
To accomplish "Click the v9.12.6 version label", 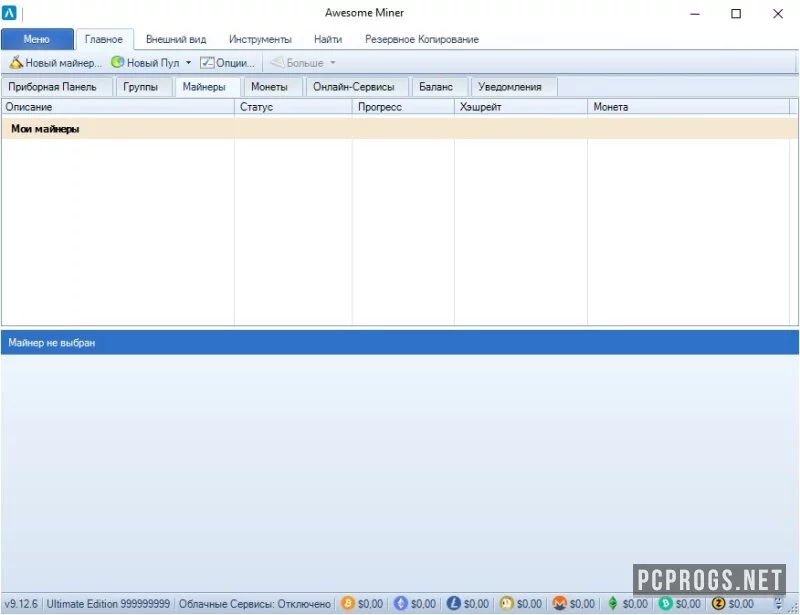I will click(x=21, y=604).
